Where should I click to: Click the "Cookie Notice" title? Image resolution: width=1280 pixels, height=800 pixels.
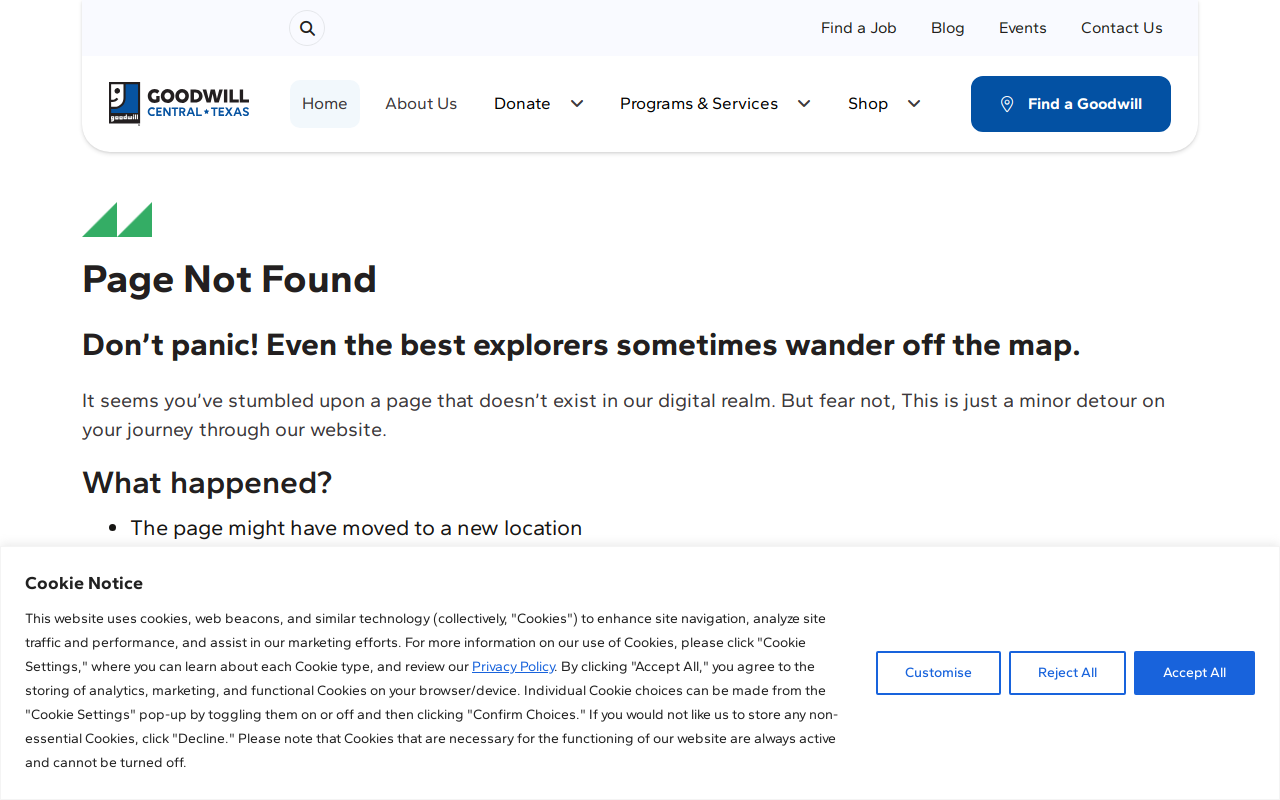click(84, 583)
